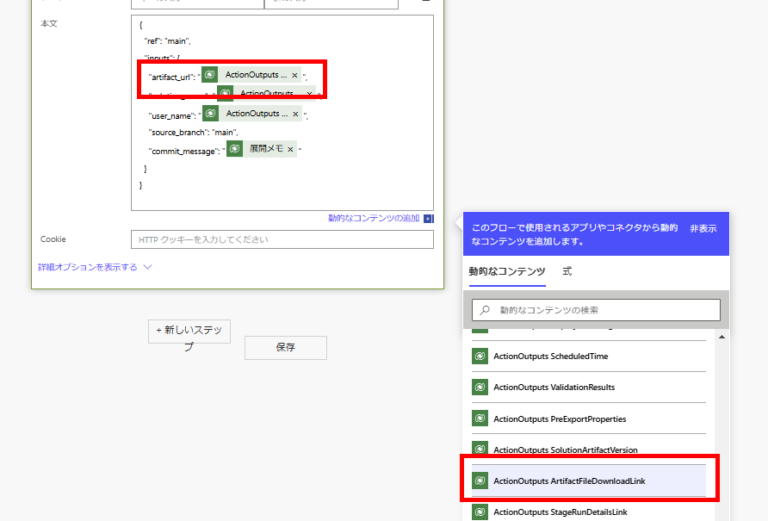The width and height of the screenshot is (768, 521).
Task: Click the icon next to ActionOutputs ValidationResults
Action: 480,387
